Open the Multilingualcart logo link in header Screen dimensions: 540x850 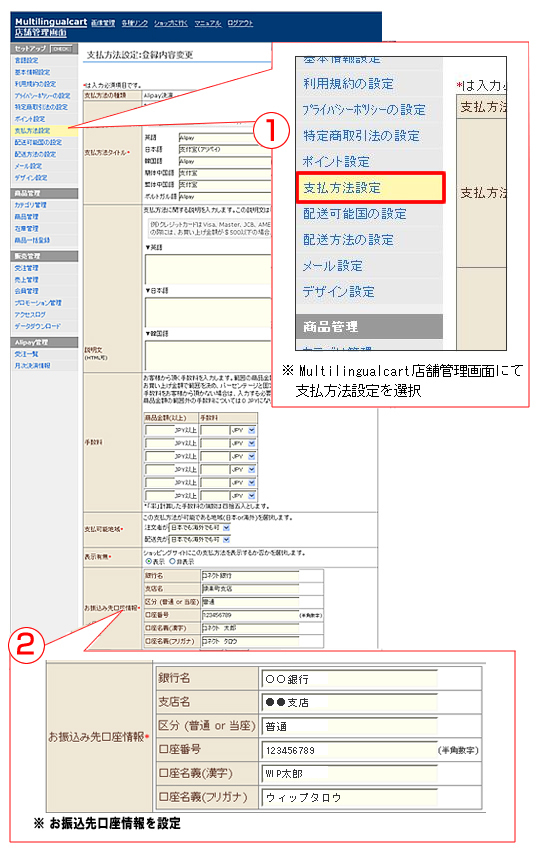coord(51,22)
